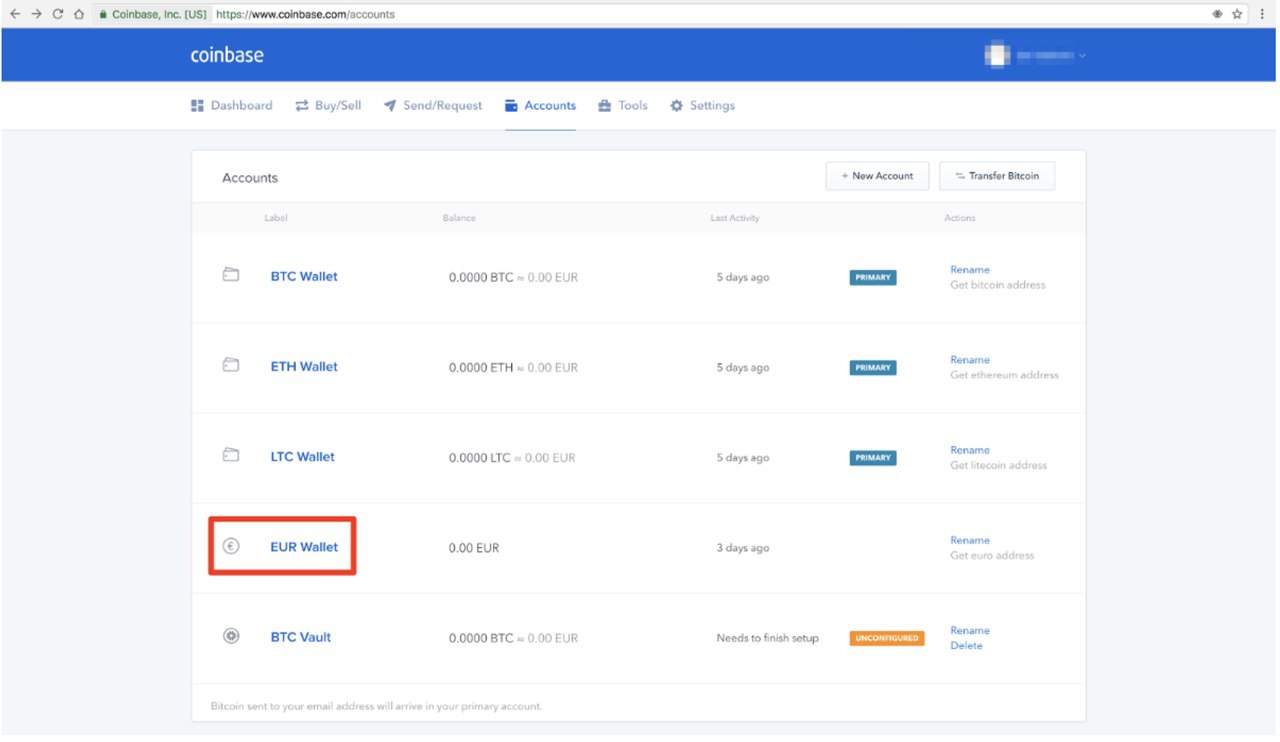Click the eye extension icon in address bar
This screenshot has width=1280, height=742.
coord(1217,14)
